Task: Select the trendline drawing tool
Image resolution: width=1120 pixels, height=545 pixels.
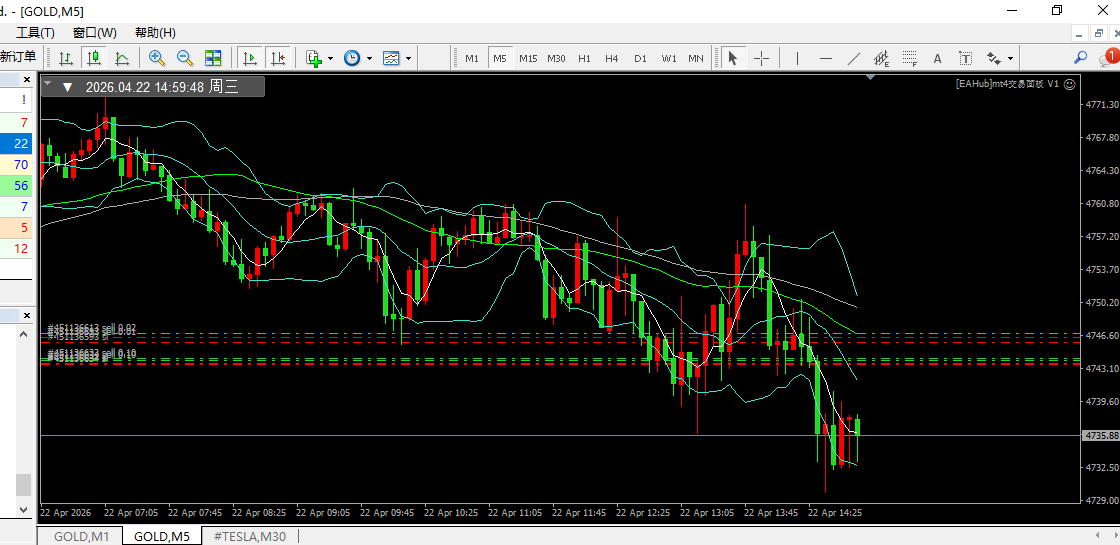Action: click(x=854, y=59)
